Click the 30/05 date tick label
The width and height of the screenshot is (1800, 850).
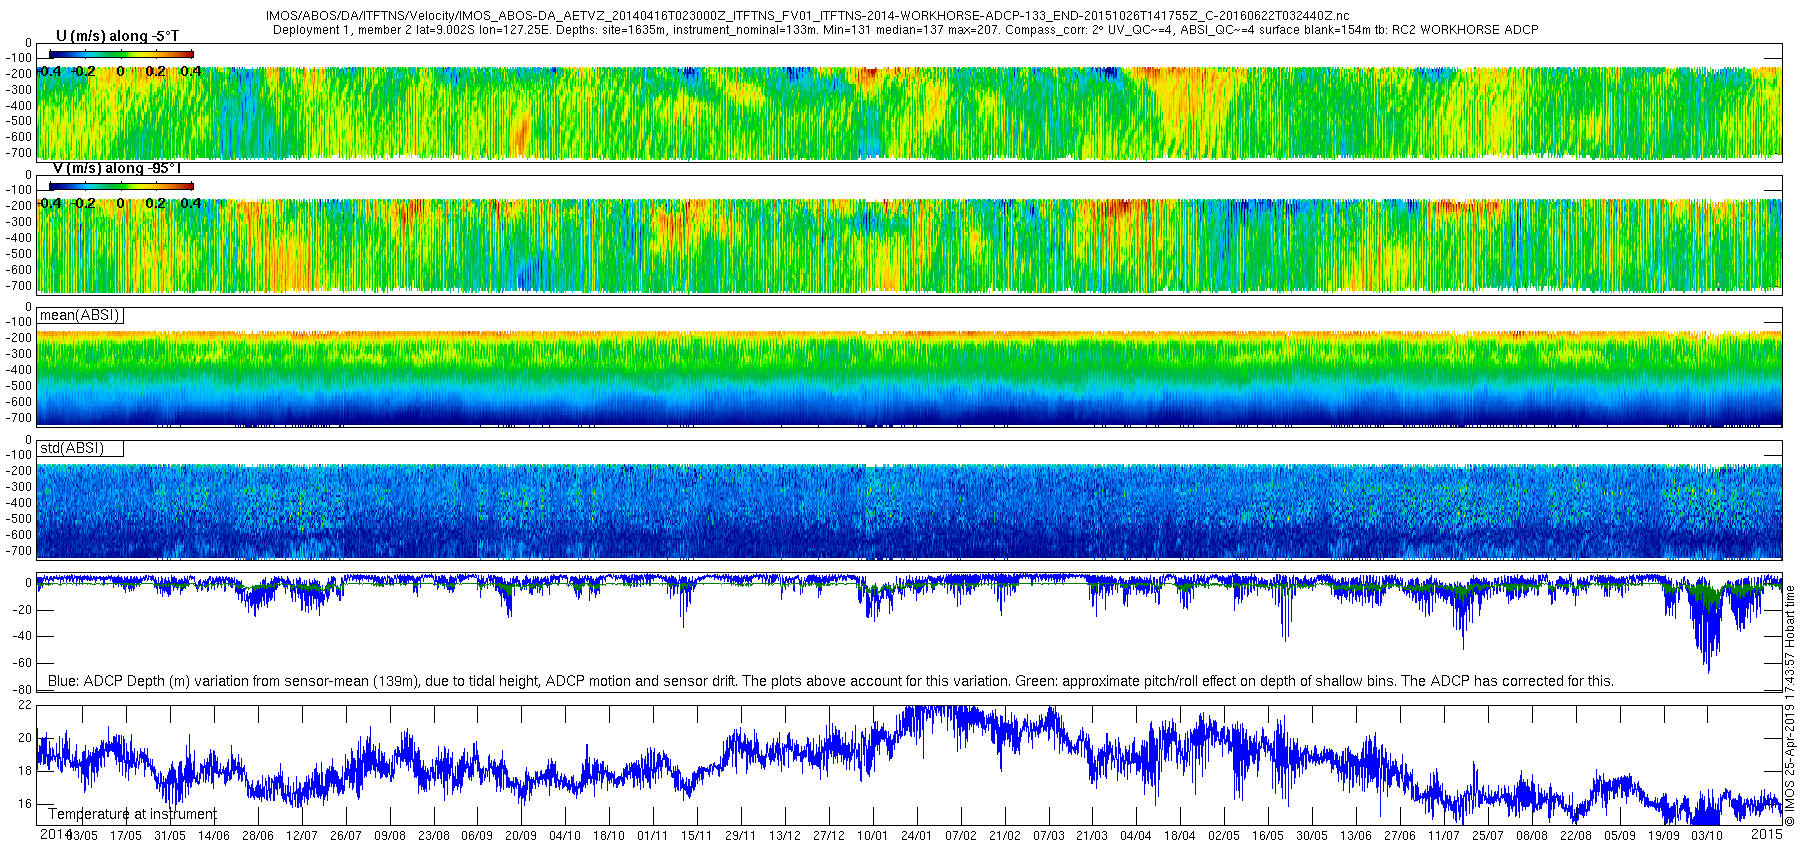1312,836
